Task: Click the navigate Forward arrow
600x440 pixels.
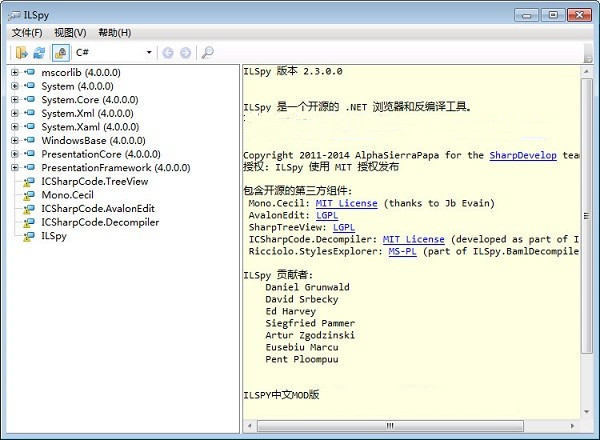Action: click(186, 52)
